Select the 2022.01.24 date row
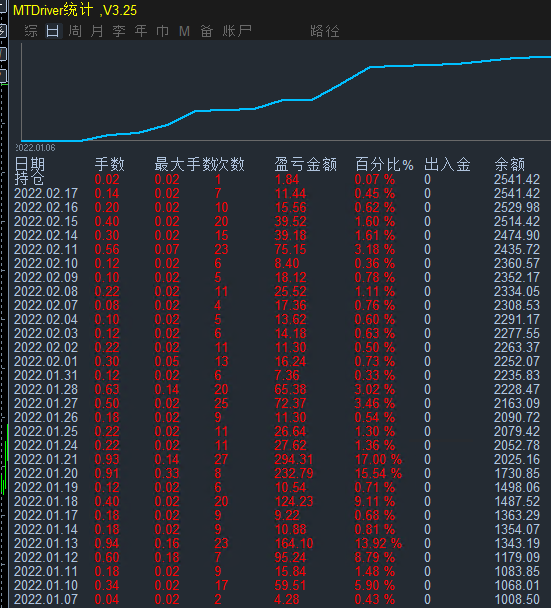 pyautogui.click(x=46, y=445)
